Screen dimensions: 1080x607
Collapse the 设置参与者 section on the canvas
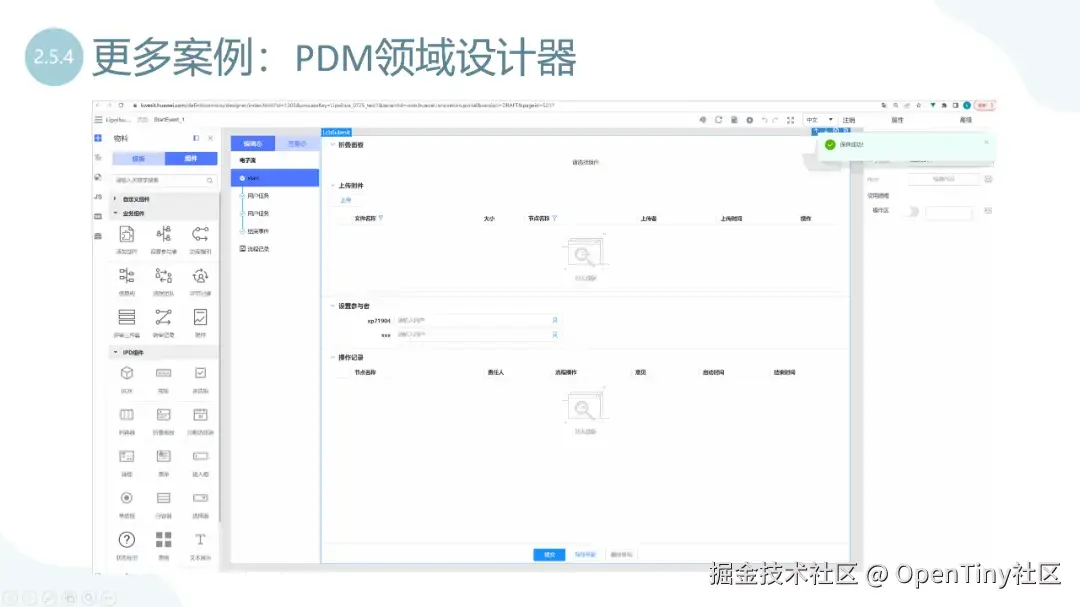click(331, 305)
